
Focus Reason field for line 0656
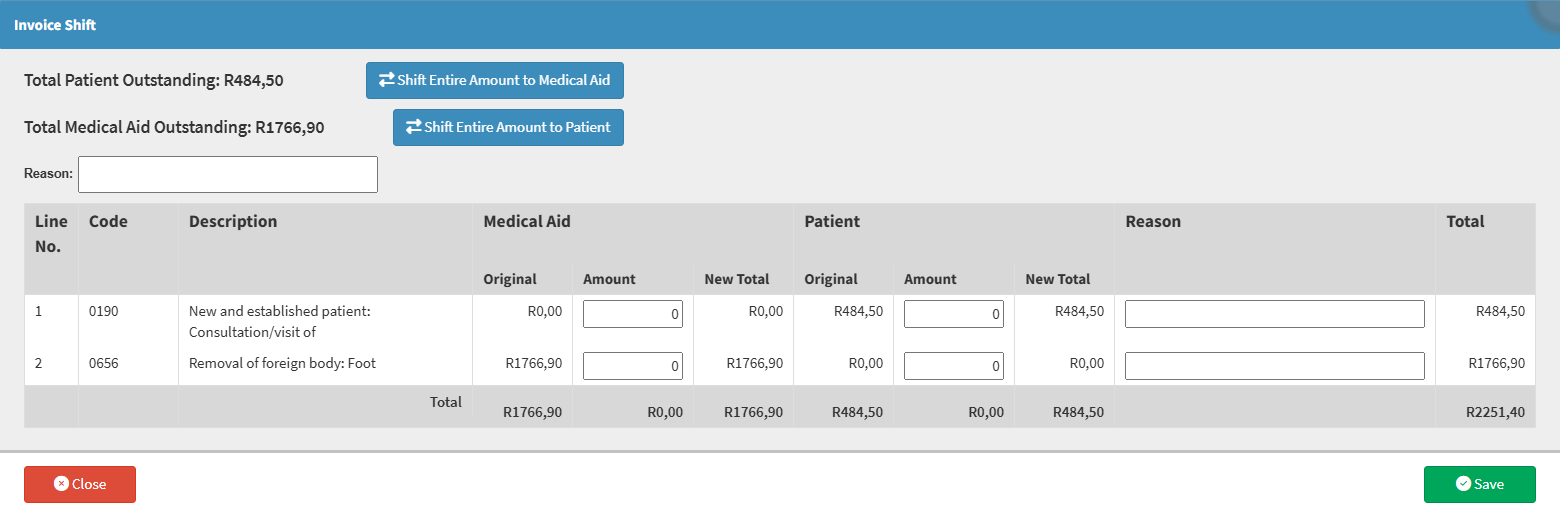tap(1275, 366)
